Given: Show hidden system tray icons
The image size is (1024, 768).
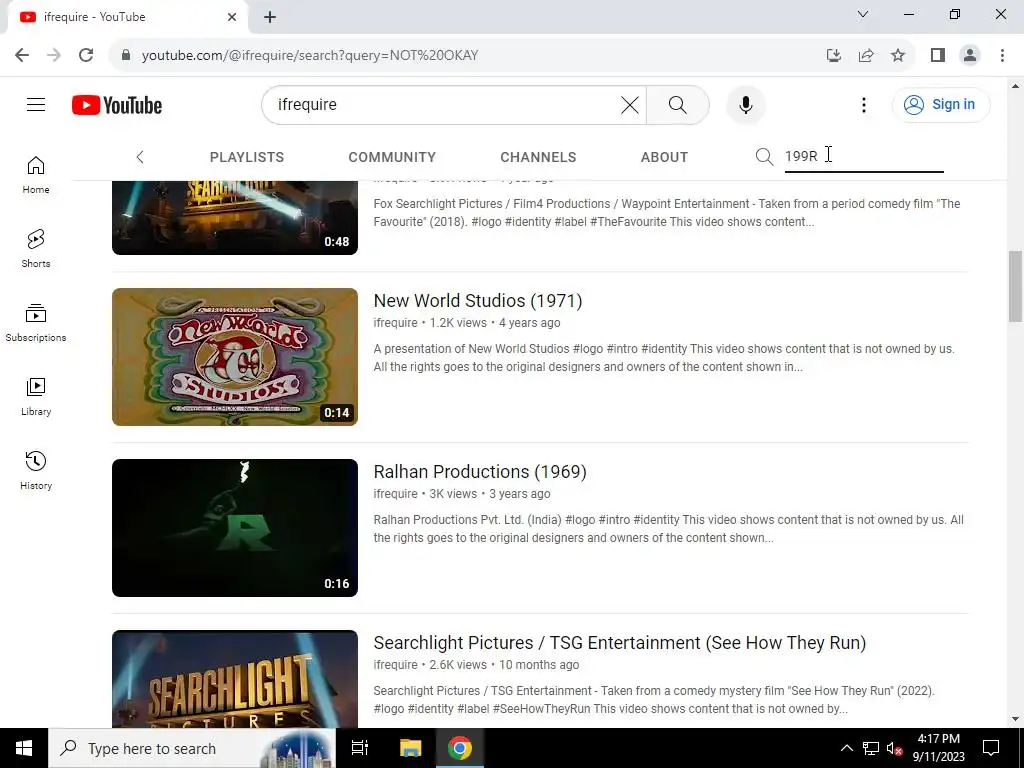Looking at the screenshot, I should [x=846, y=748].
